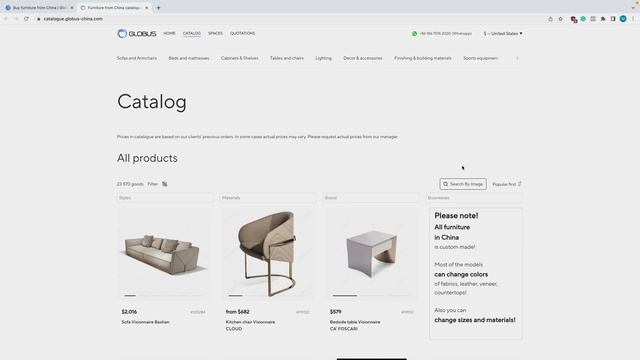Click the address bar padlock icon
This screenshot has width=640, height=360.
38,19
